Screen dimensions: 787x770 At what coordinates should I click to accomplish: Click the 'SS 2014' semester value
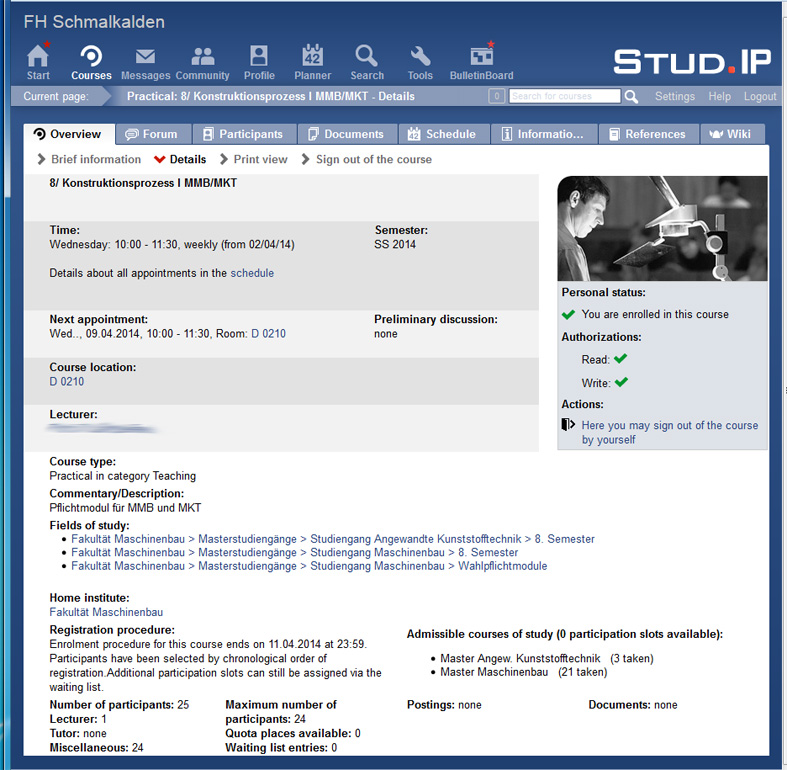coord(395,244)
